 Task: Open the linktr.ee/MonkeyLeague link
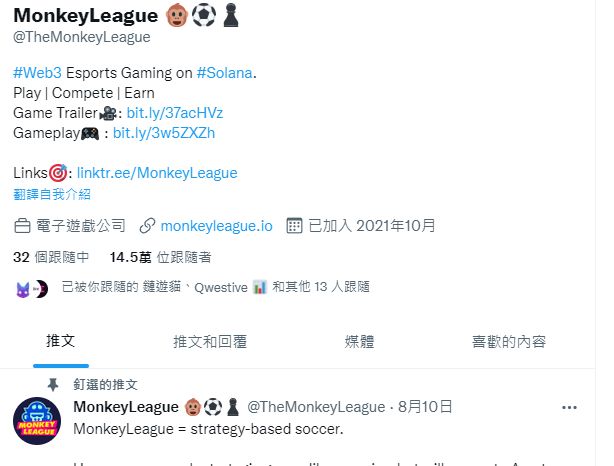coord(157,173)
